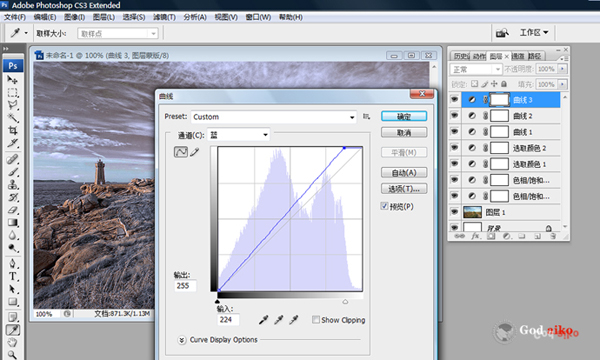Open the 正常 blend mode dropdown

pos(476,69)
